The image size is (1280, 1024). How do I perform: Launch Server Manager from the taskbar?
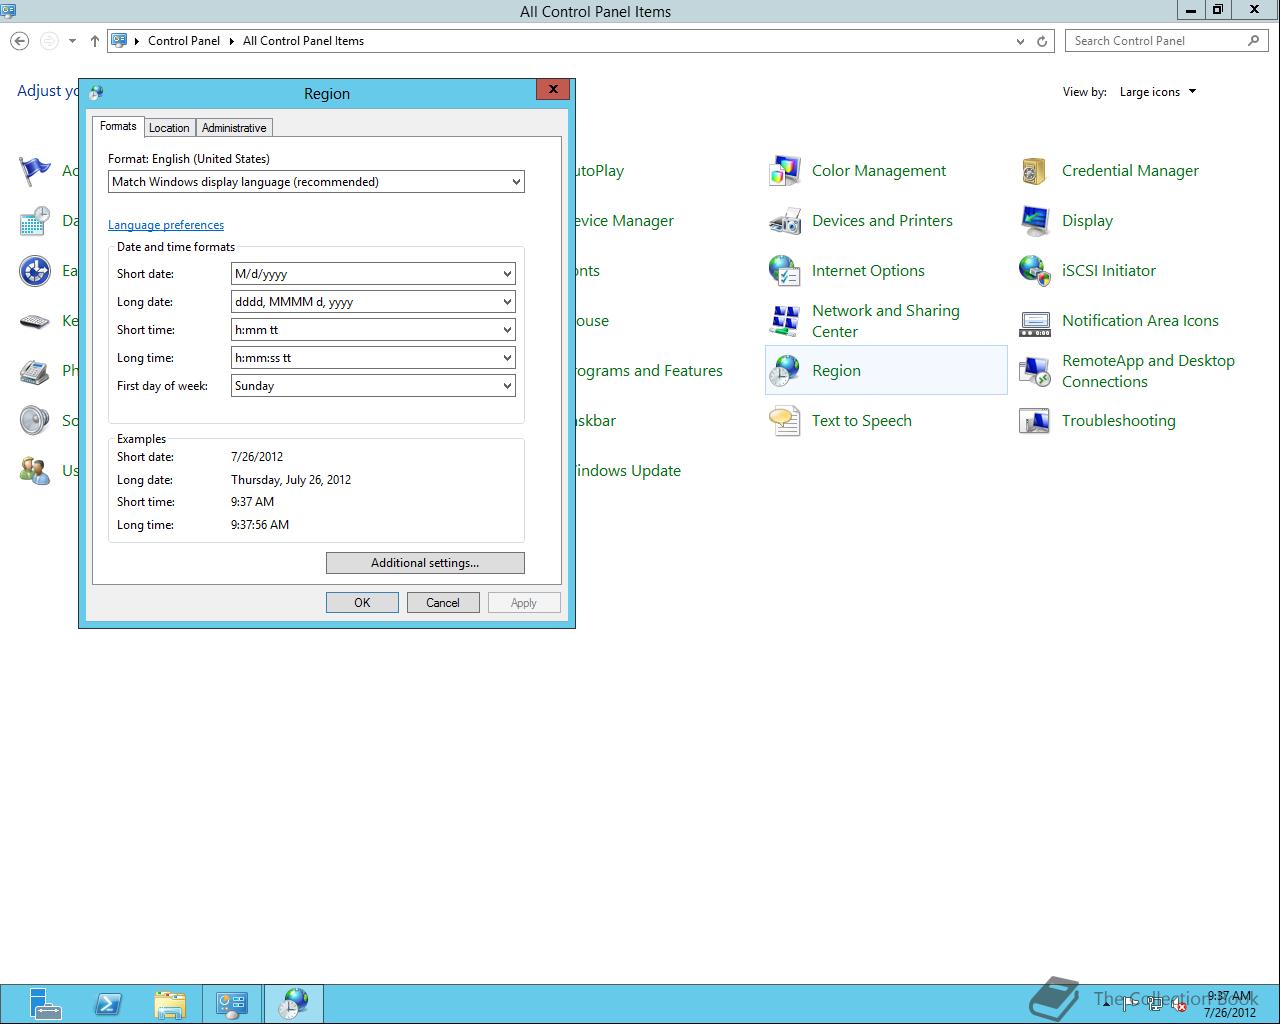(45, 1004)
